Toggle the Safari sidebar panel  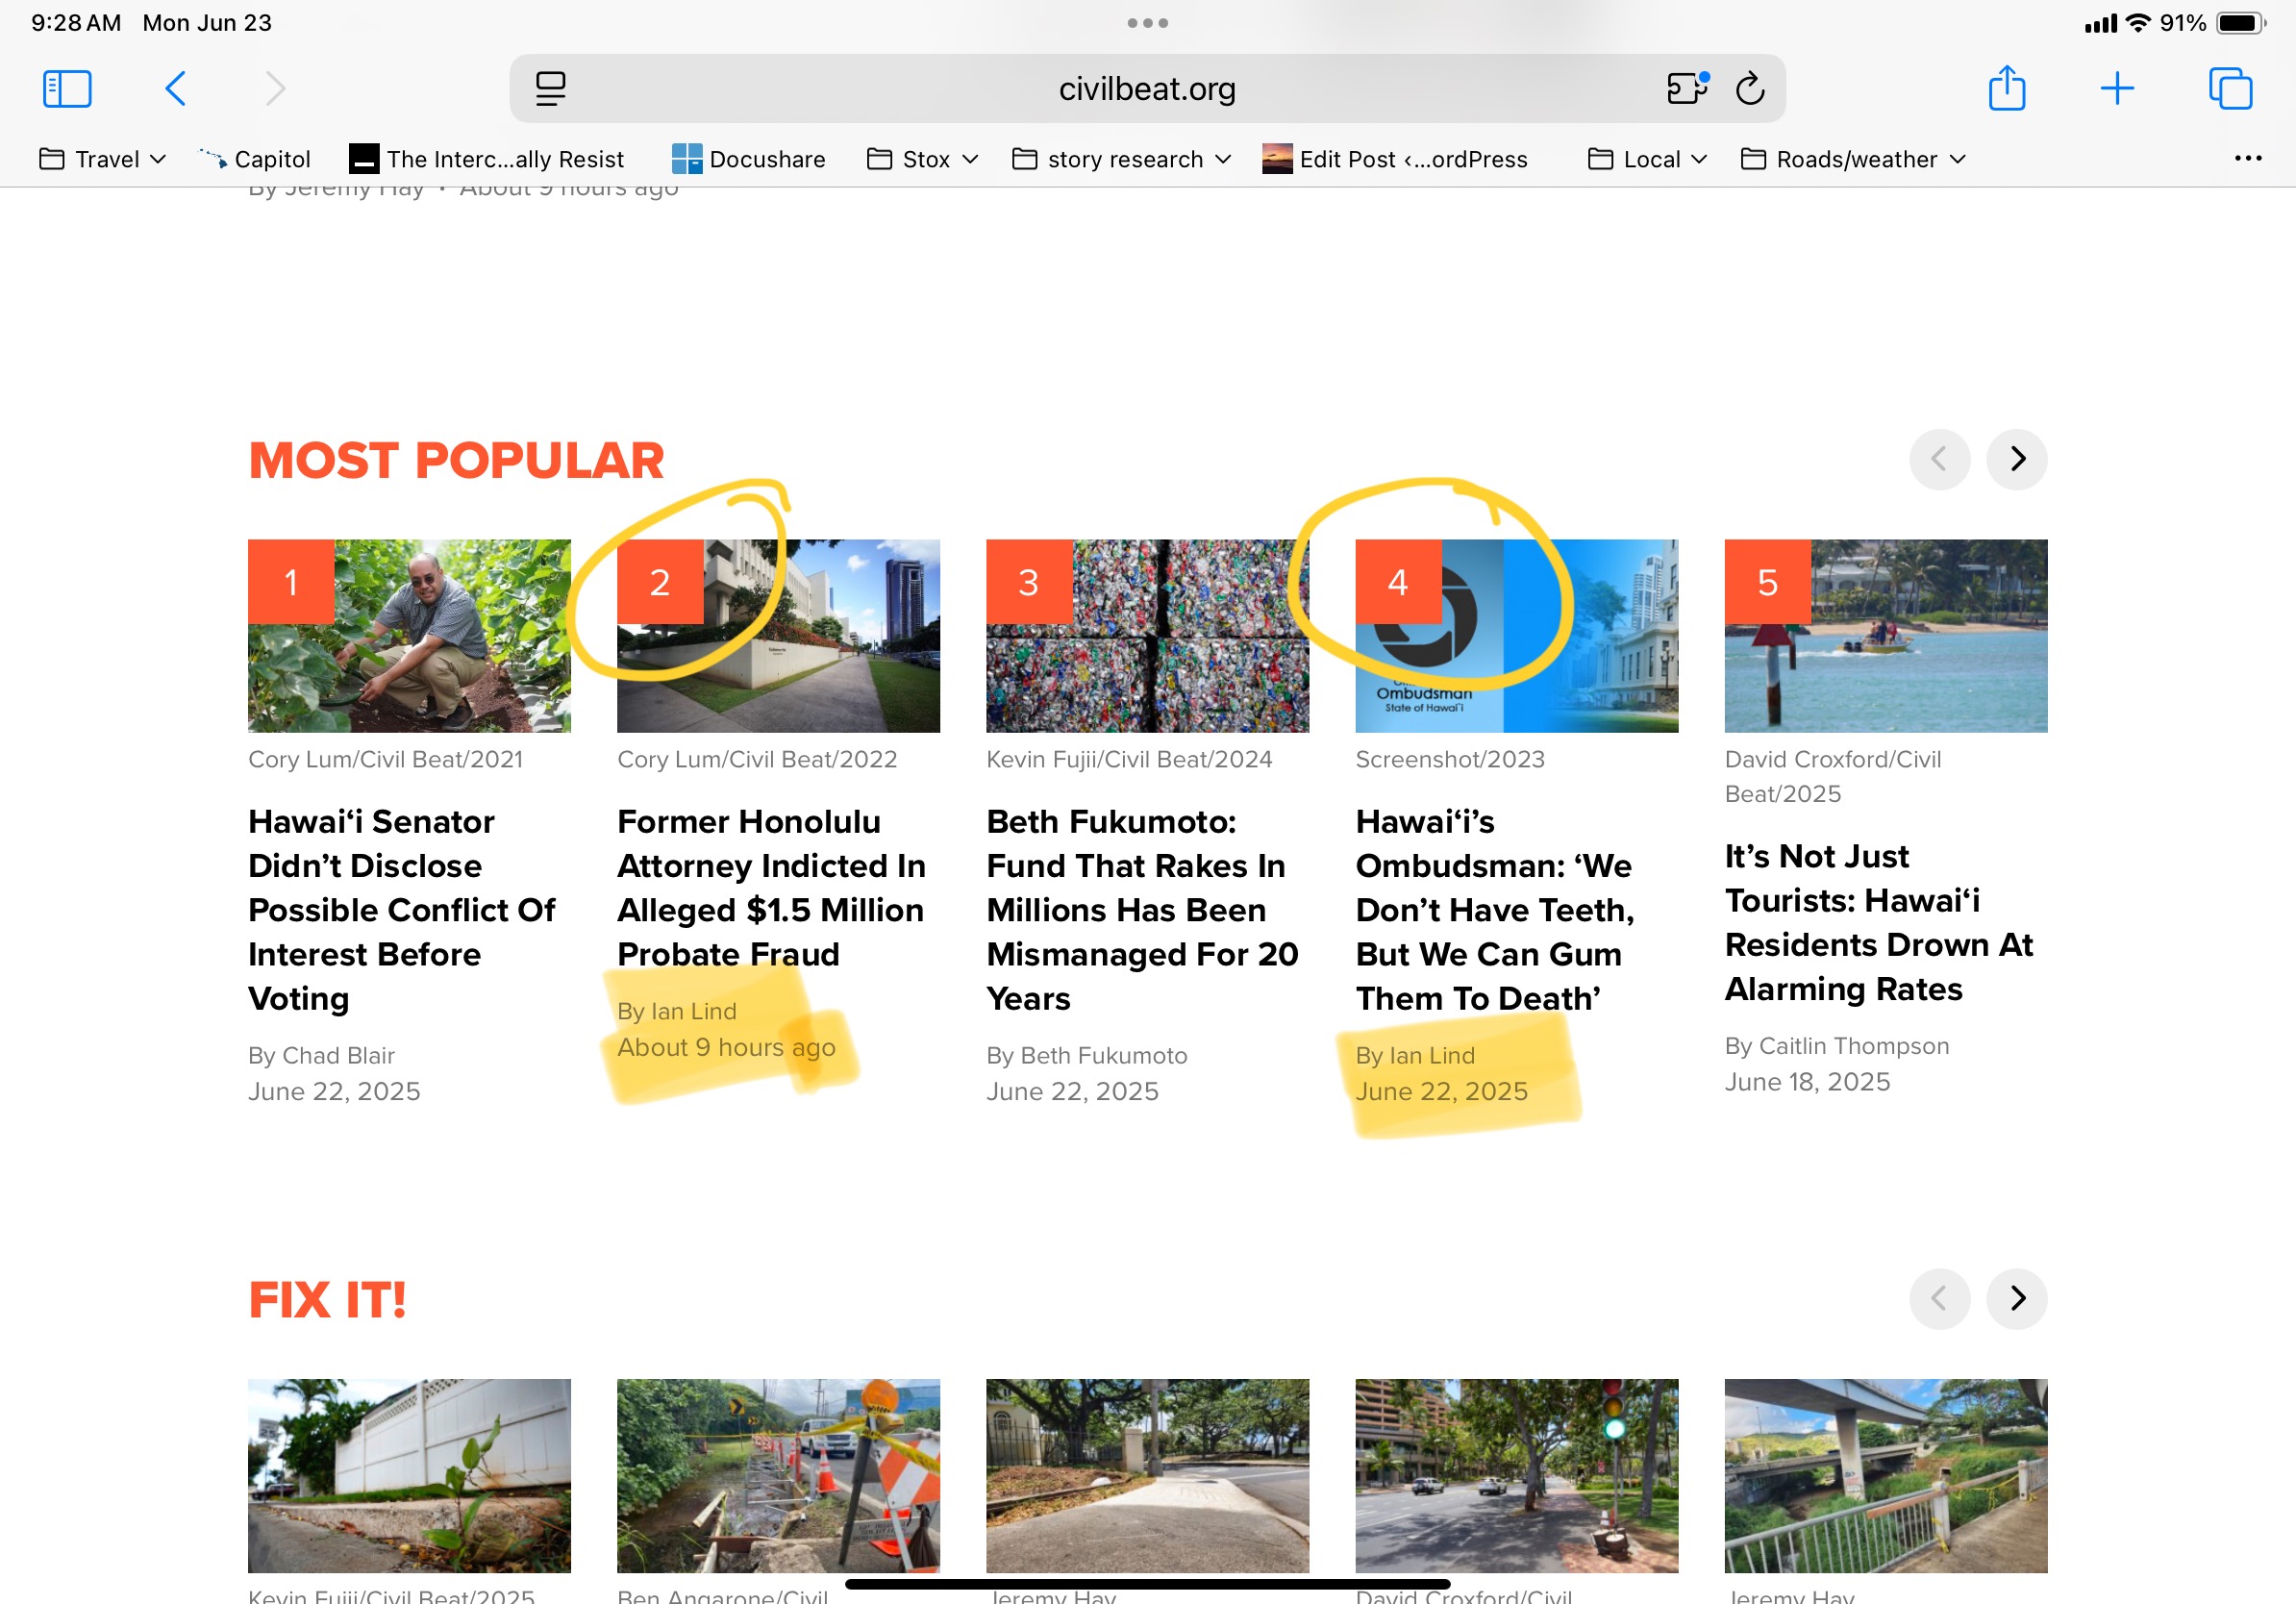click(x=67, y=88)
